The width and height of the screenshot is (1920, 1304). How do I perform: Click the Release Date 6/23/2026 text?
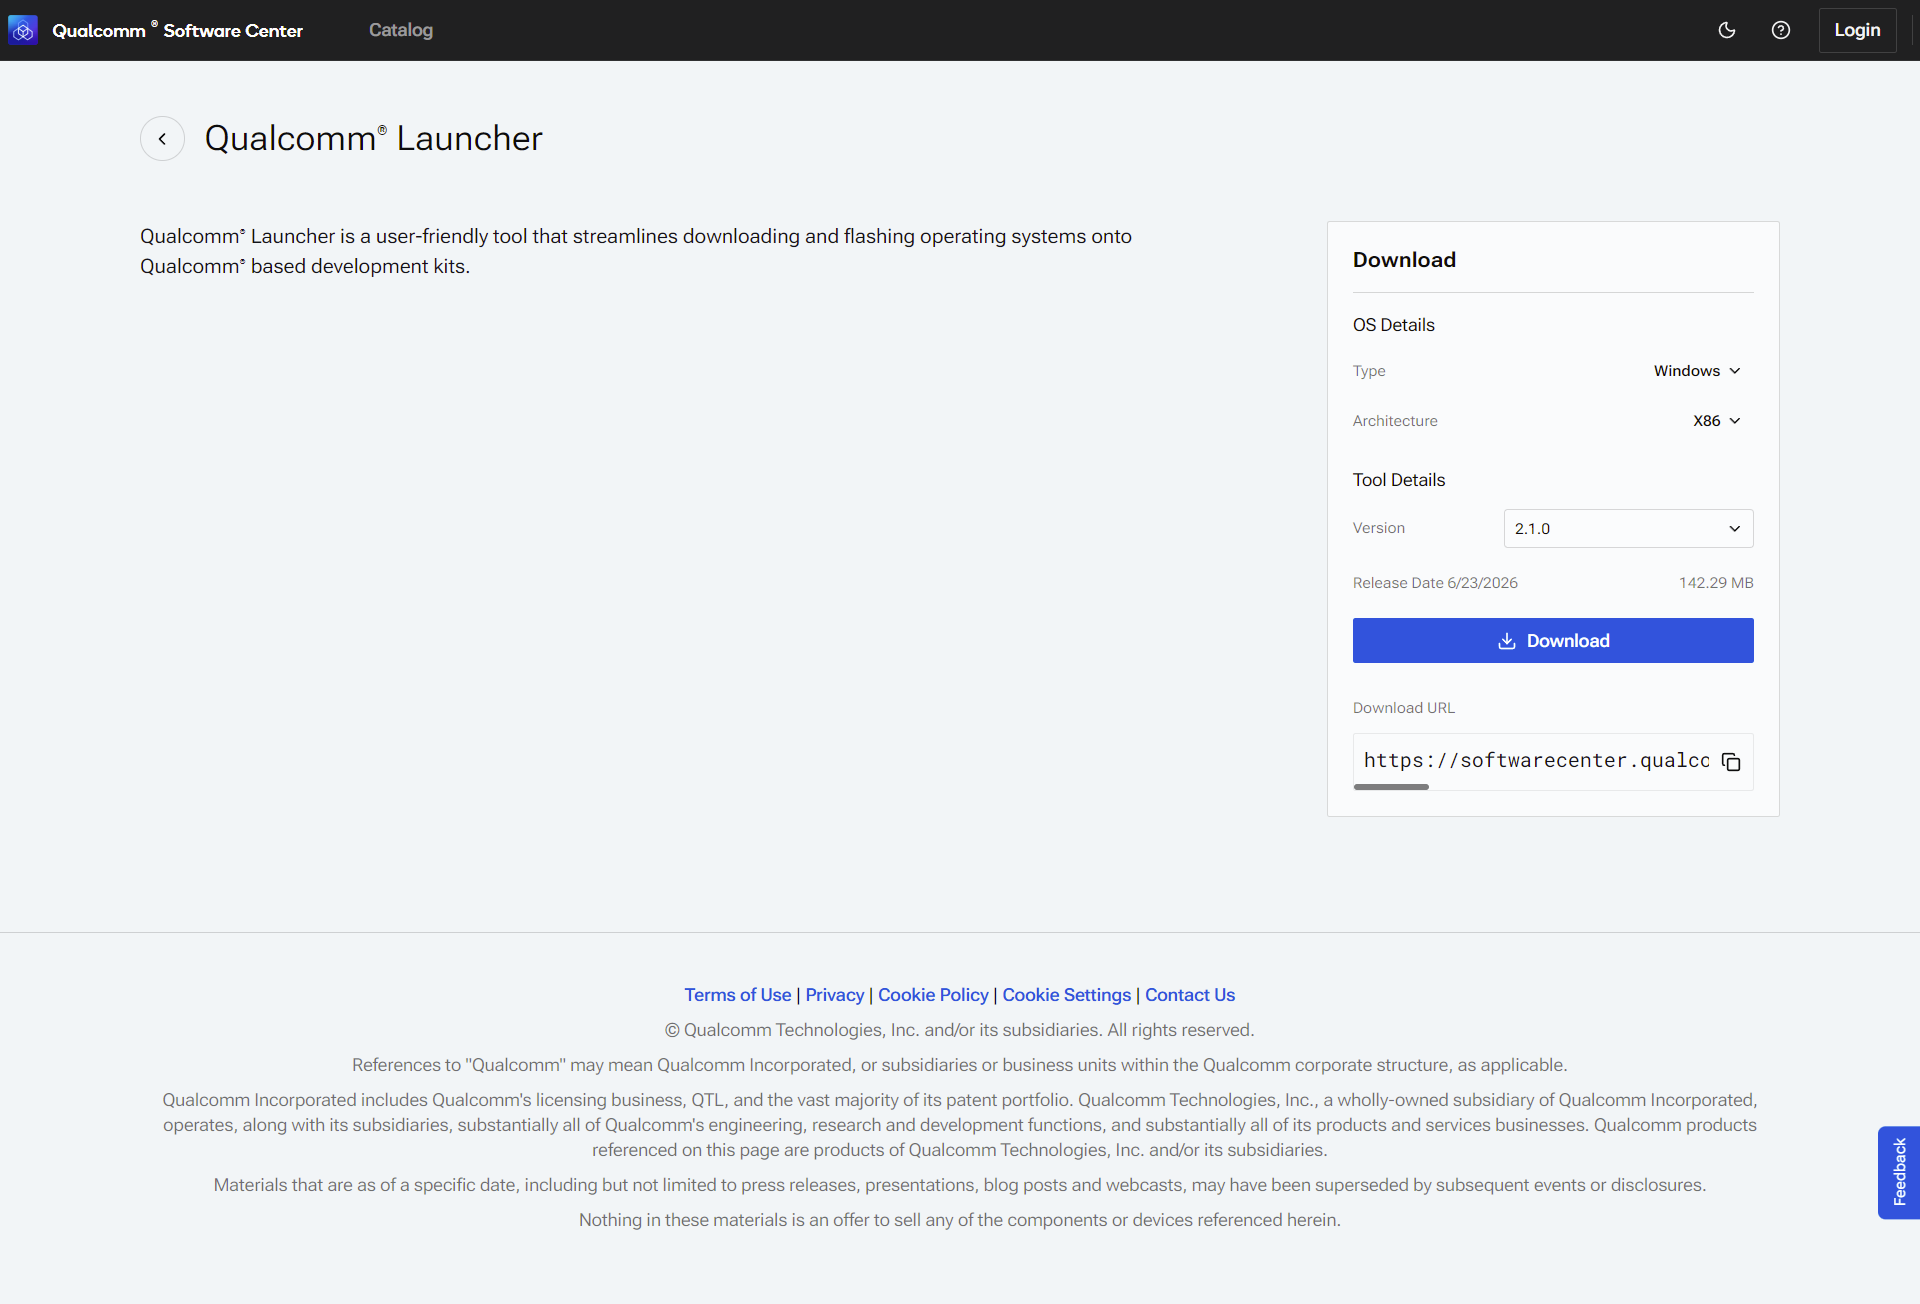click(x=1435, y=583)
